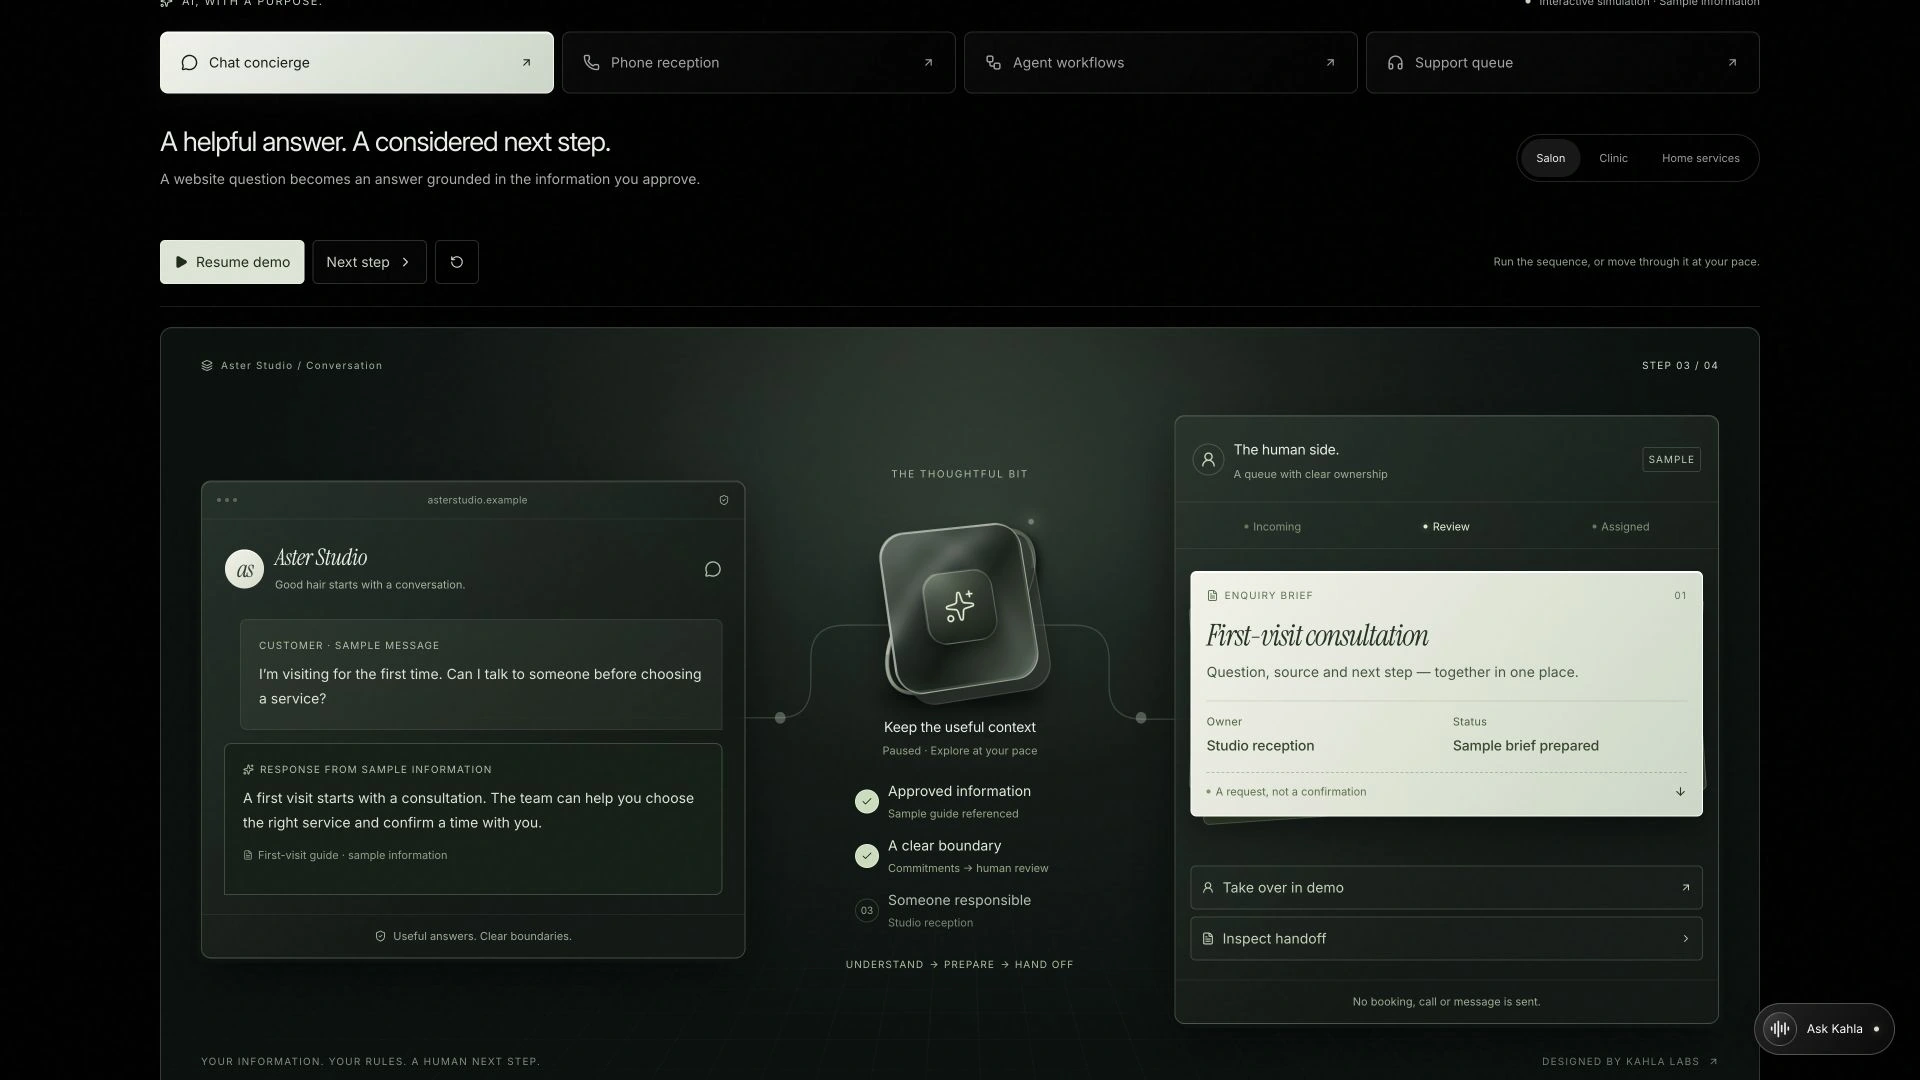This screenshot has height=1080, width=1920.
Task: Click the arrow icon on Agent workflows
Action: click(x=1330, y=62)
